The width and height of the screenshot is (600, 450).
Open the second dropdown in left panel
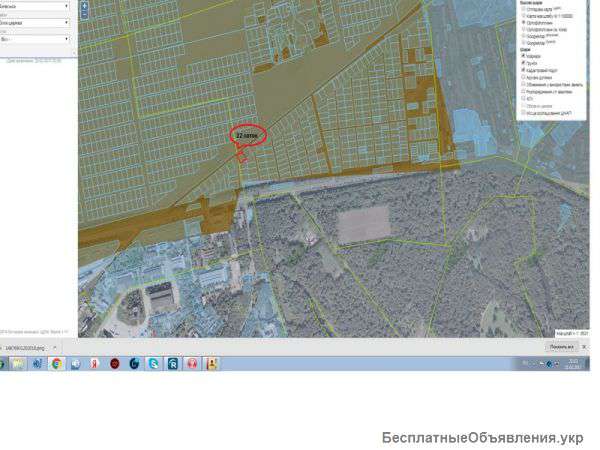(36, 22)
